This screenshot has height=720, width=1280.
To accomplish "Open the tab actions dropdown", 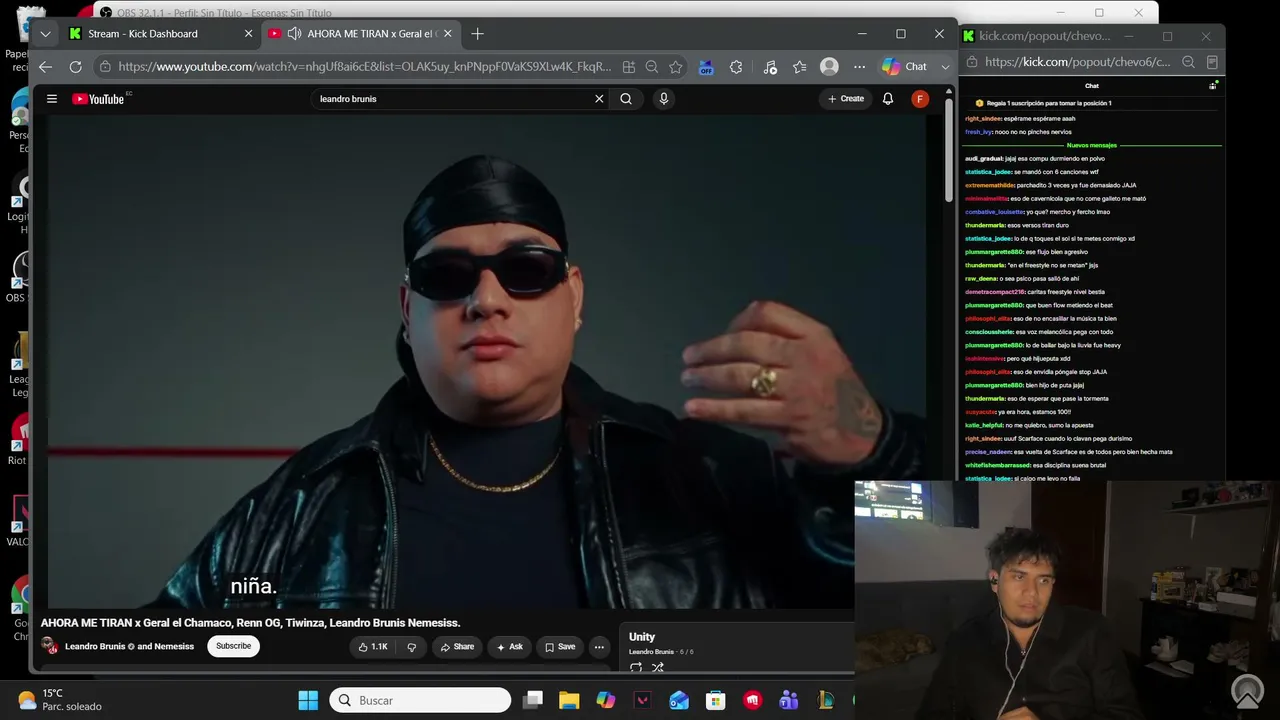I will [x=45, y=34].
